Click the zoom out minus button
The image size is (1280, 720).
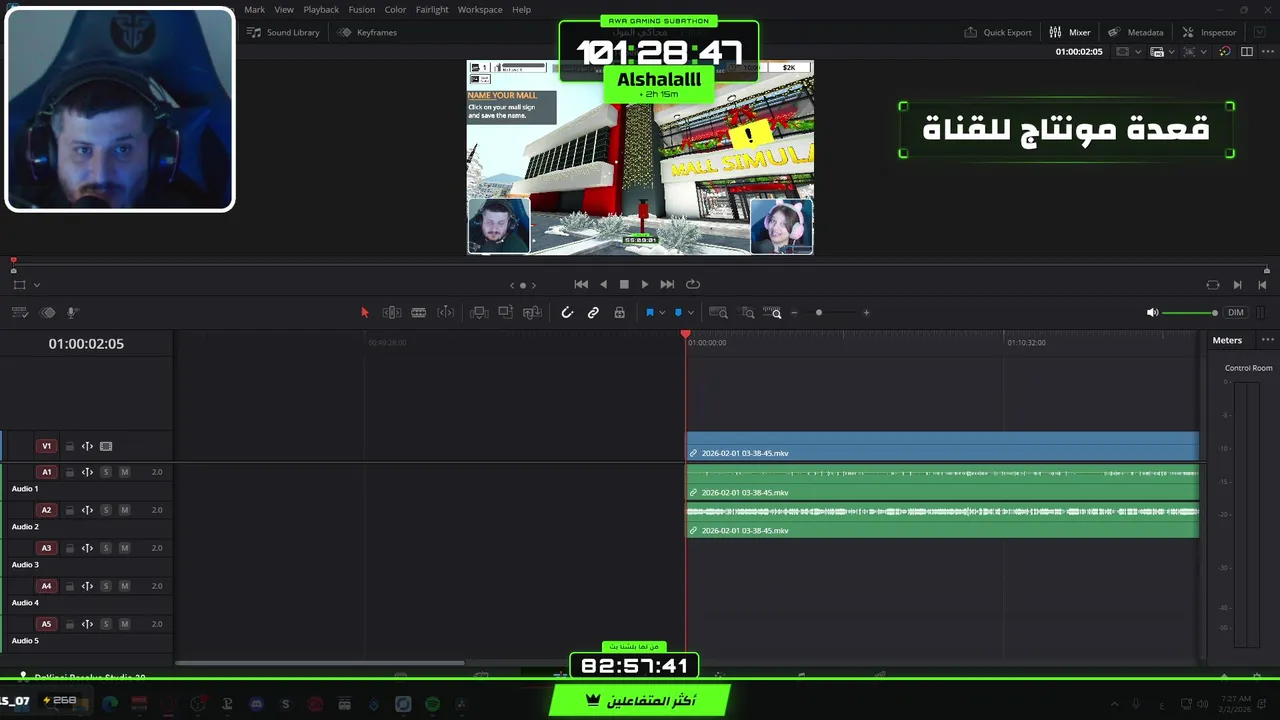click(794, 313)
